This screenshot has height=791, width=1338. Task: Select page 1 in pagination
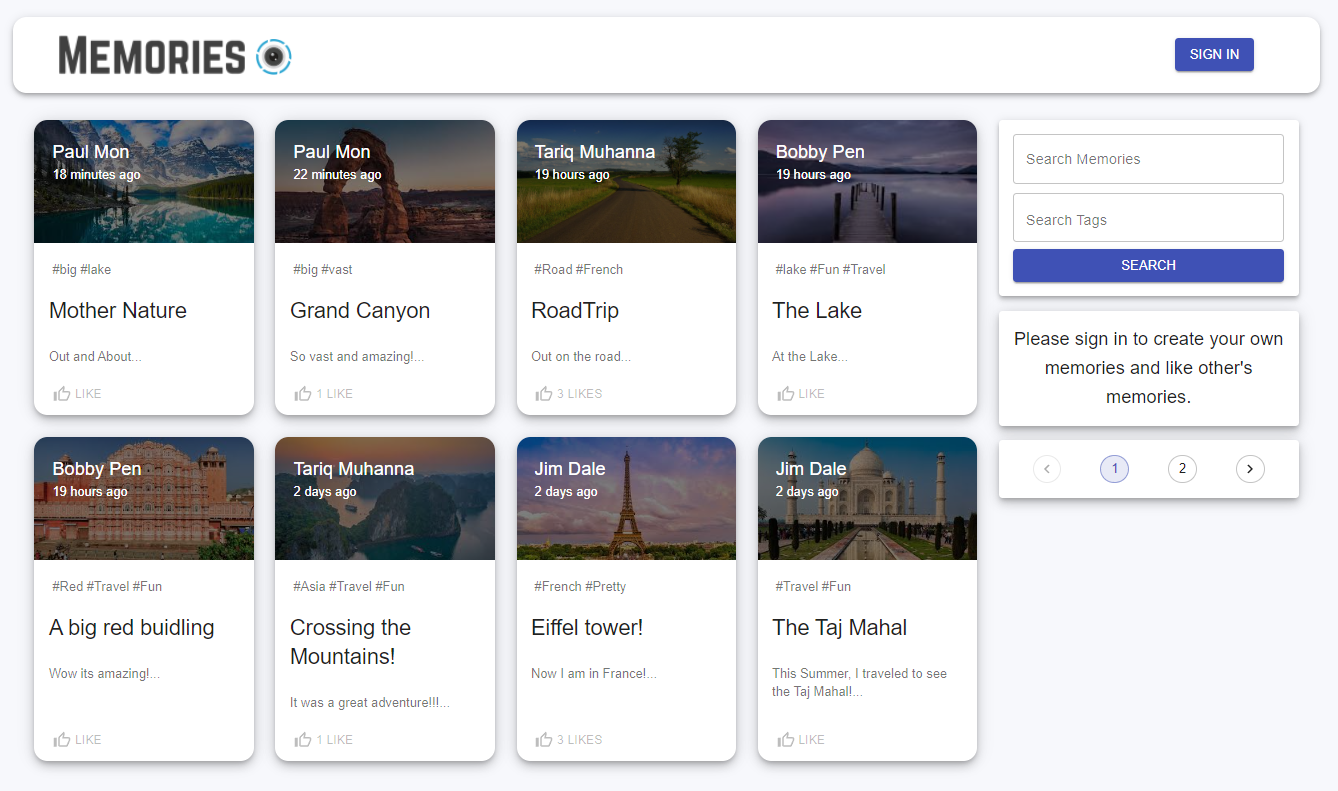(1114, 468)
